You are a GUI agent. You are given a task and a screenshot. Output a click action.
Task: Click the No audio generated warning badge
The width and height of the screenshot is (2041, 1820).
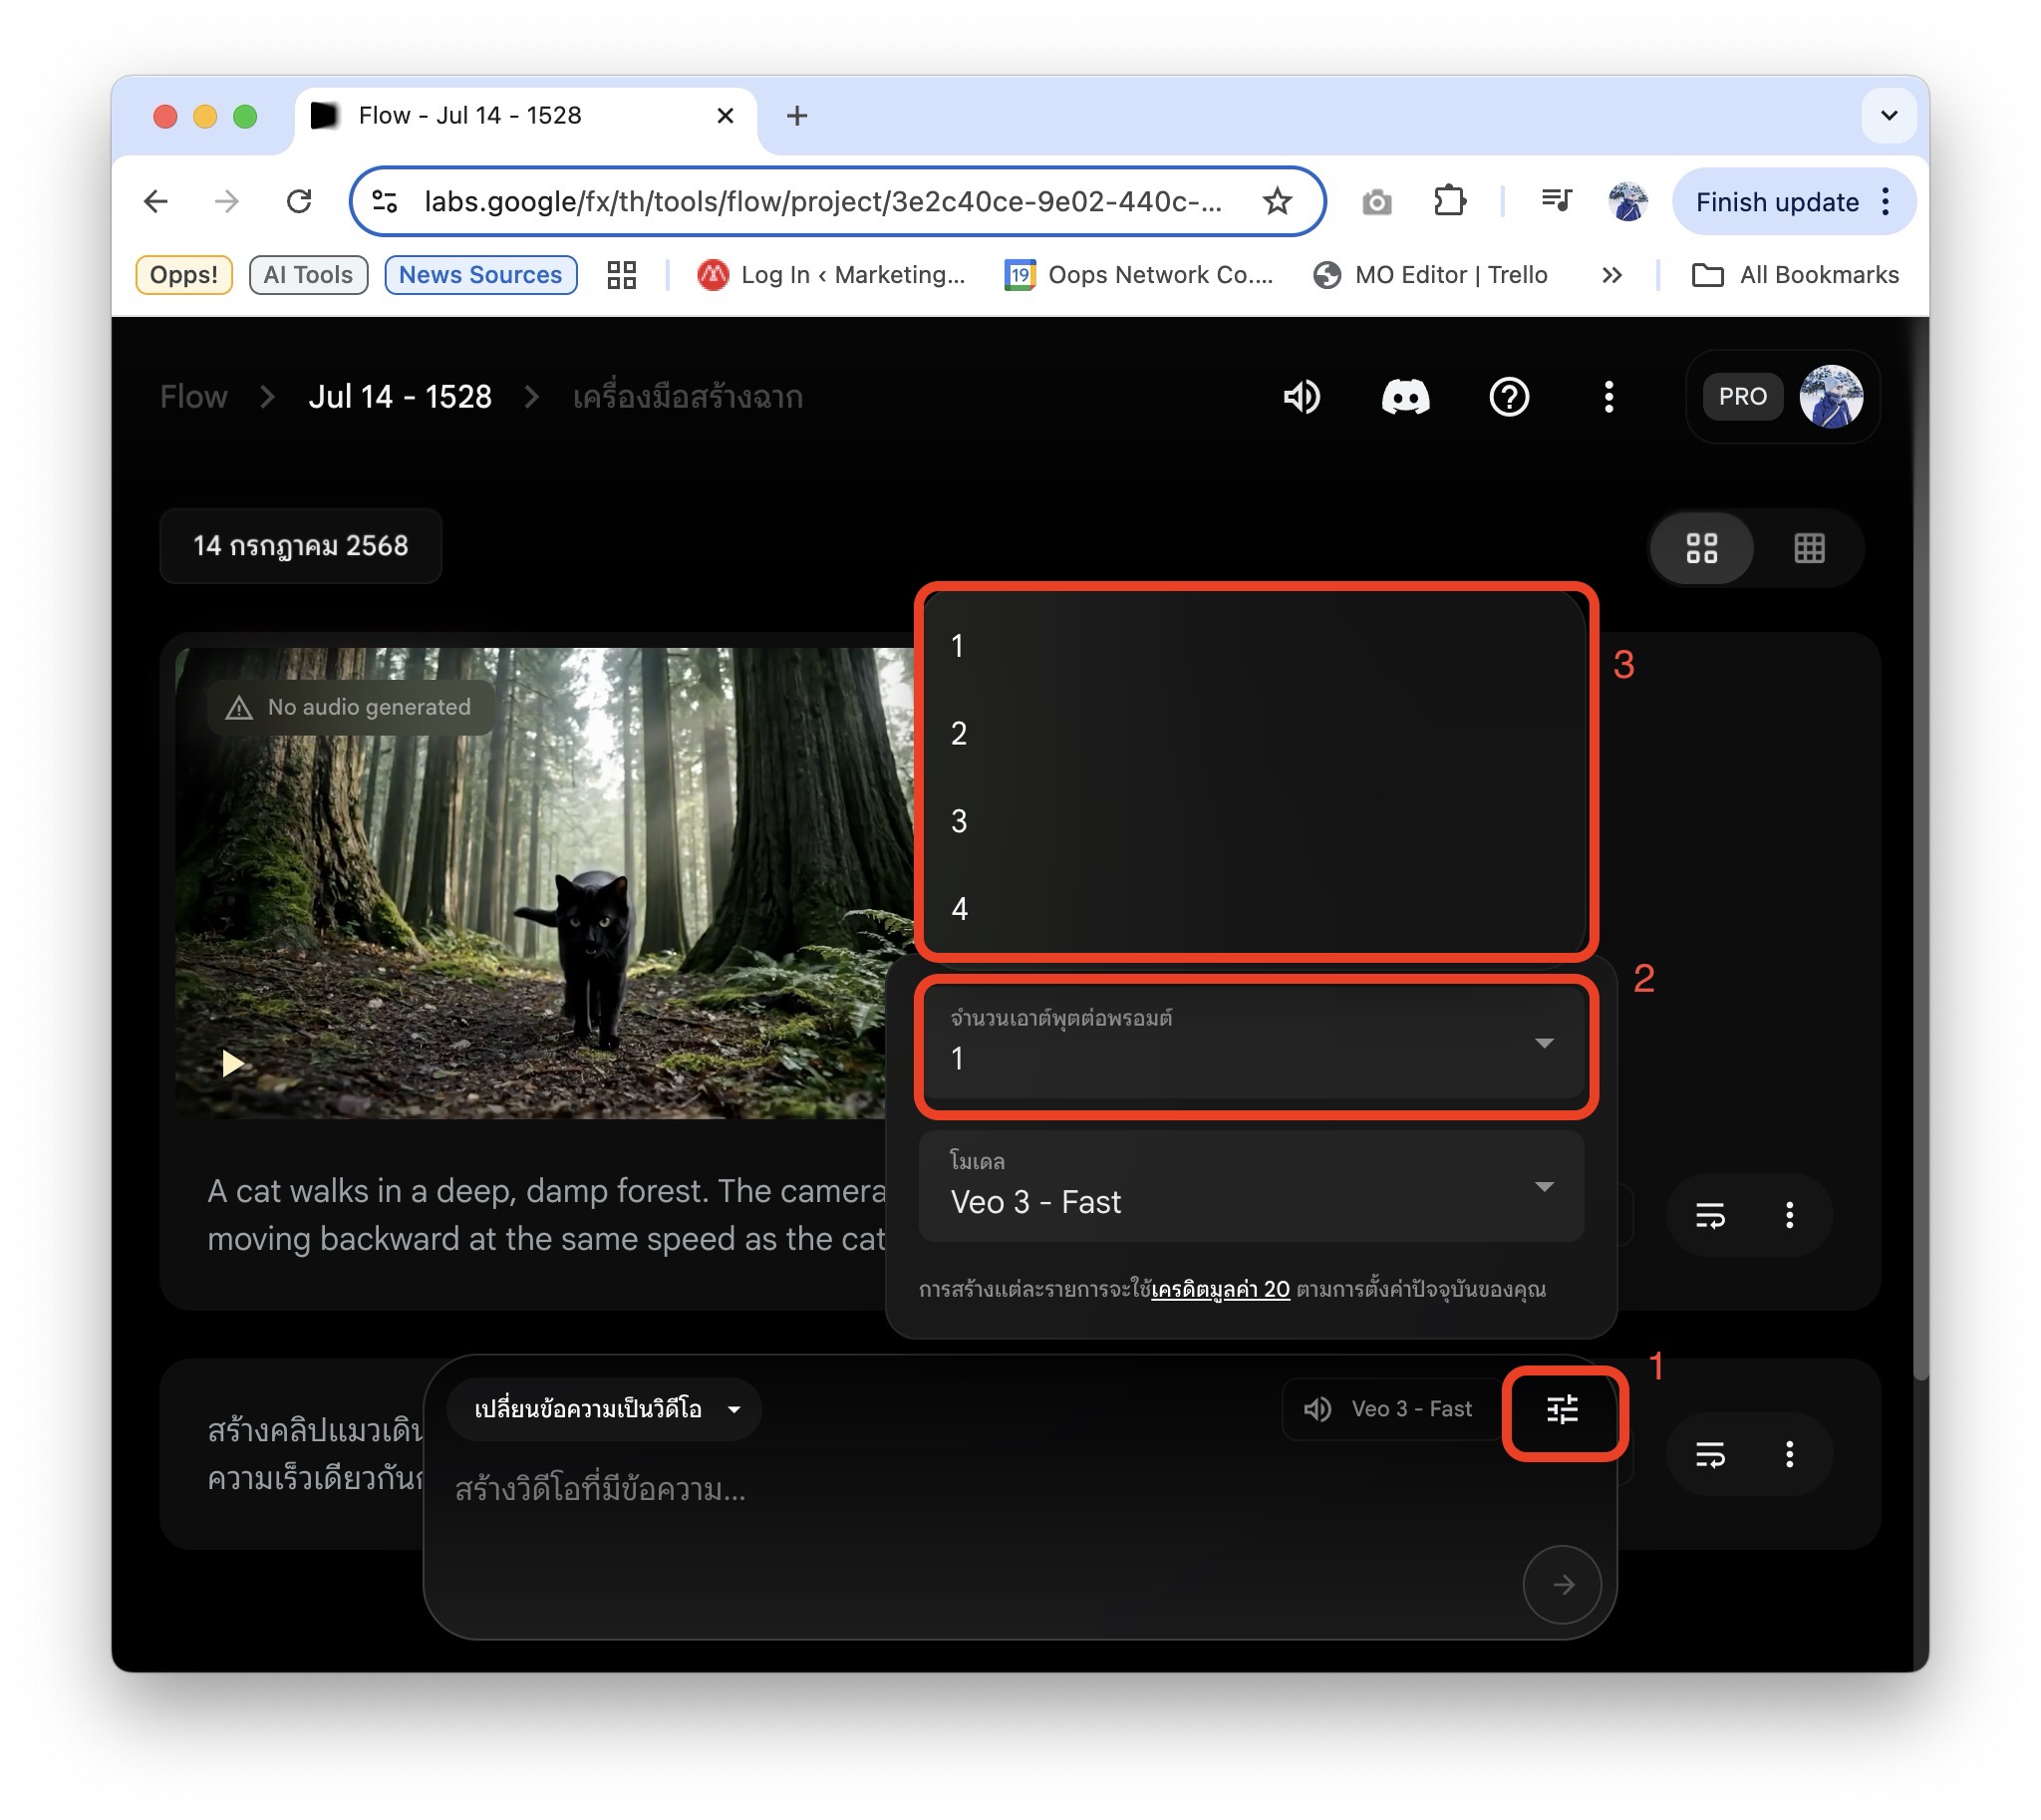(350, 708)
